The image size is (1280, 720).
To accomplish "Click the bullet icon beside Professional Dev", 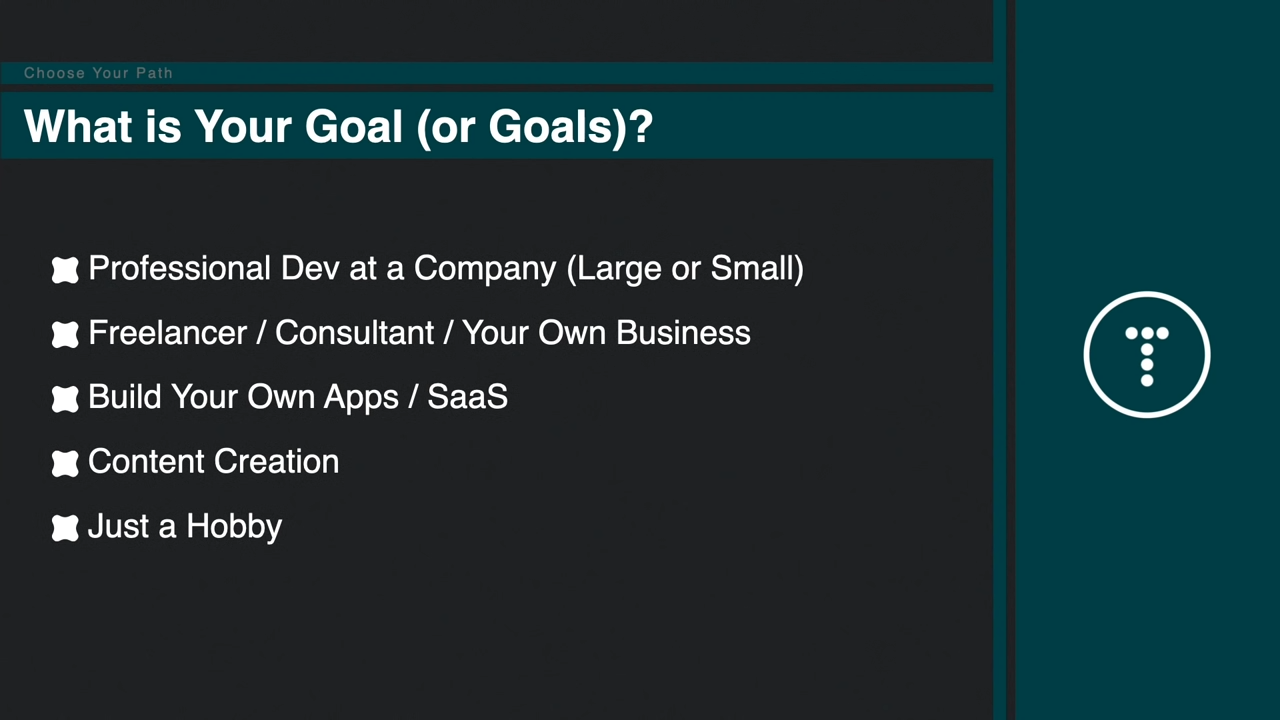I will tap(65, 270).
